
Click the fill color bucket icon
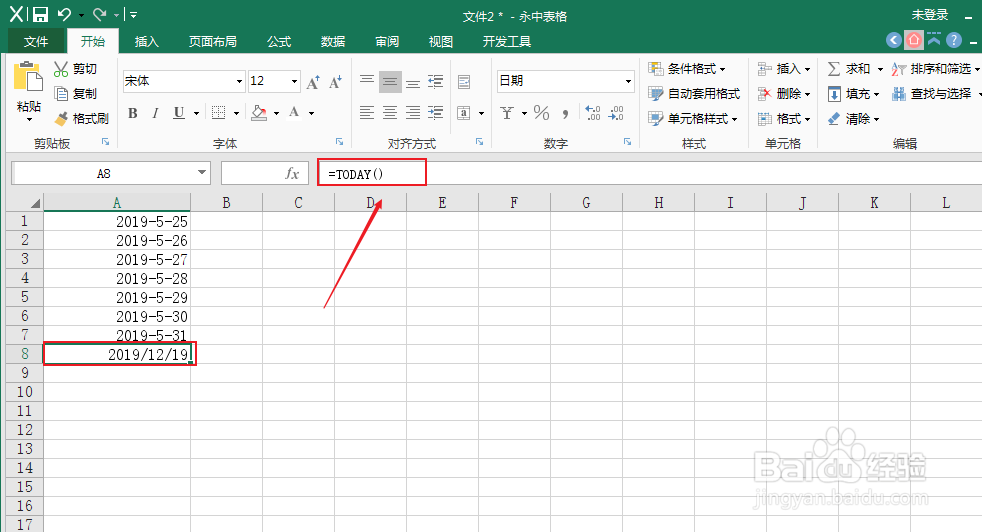(x=259, y=113)
